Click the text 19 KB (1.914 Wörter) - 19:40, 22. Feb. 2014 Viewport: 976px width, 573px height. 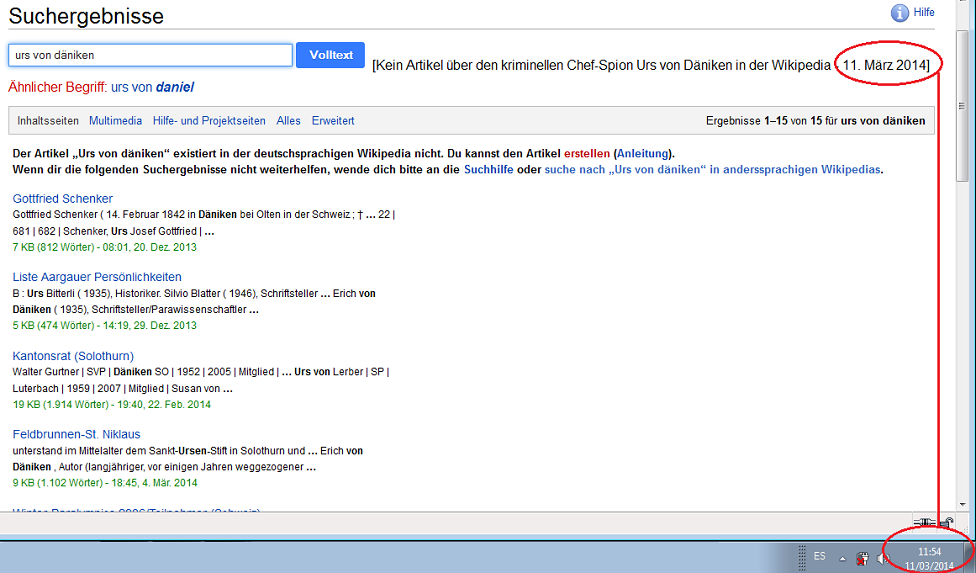(111, 404)
